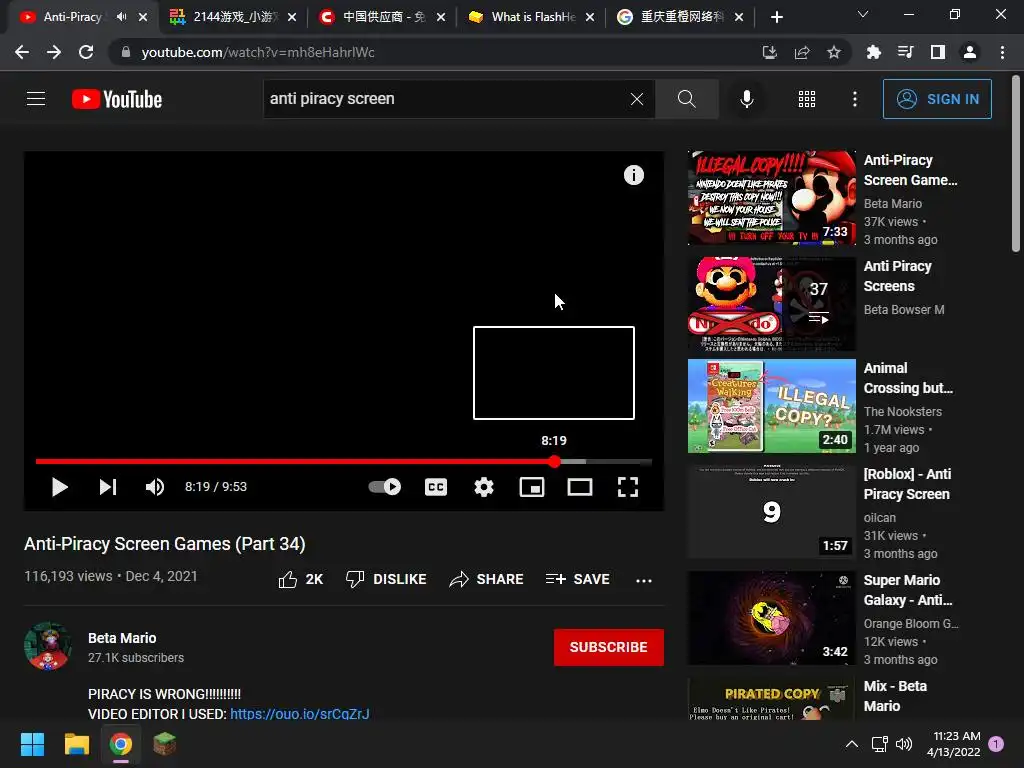Click the youtube.com address bar URL
The height and width of the screenshot is (768, 1024).
pyautogui.click(x=258, y=52)
